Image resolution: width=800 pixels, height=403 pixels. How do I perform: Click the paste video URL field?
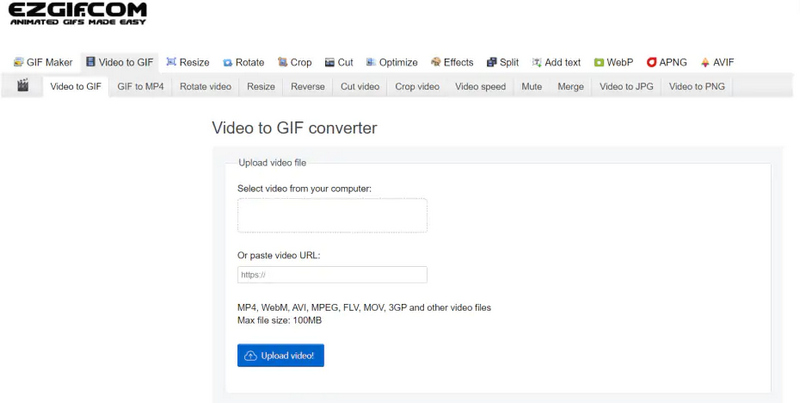(x=332, y=274)
